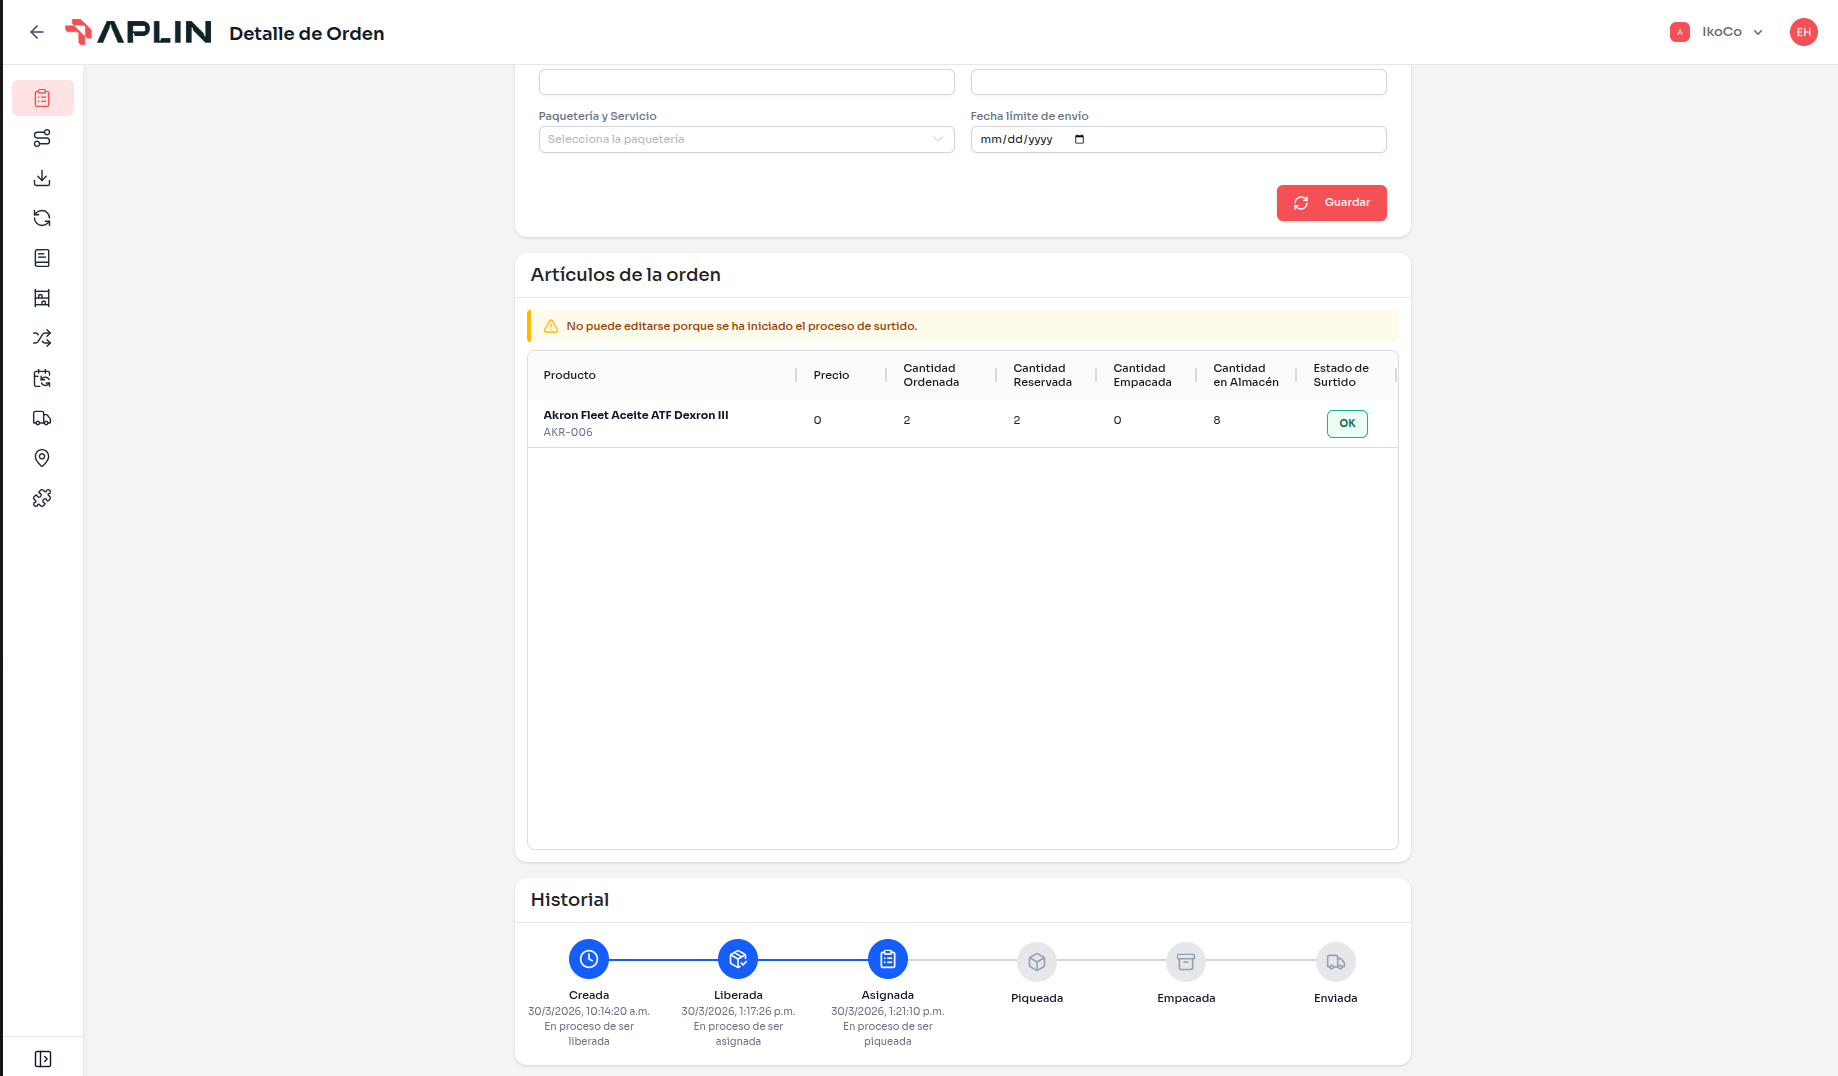This screenshot has height=1076, width=1838.
Task: Click the Aplin logo
Action: pos(138,32)
